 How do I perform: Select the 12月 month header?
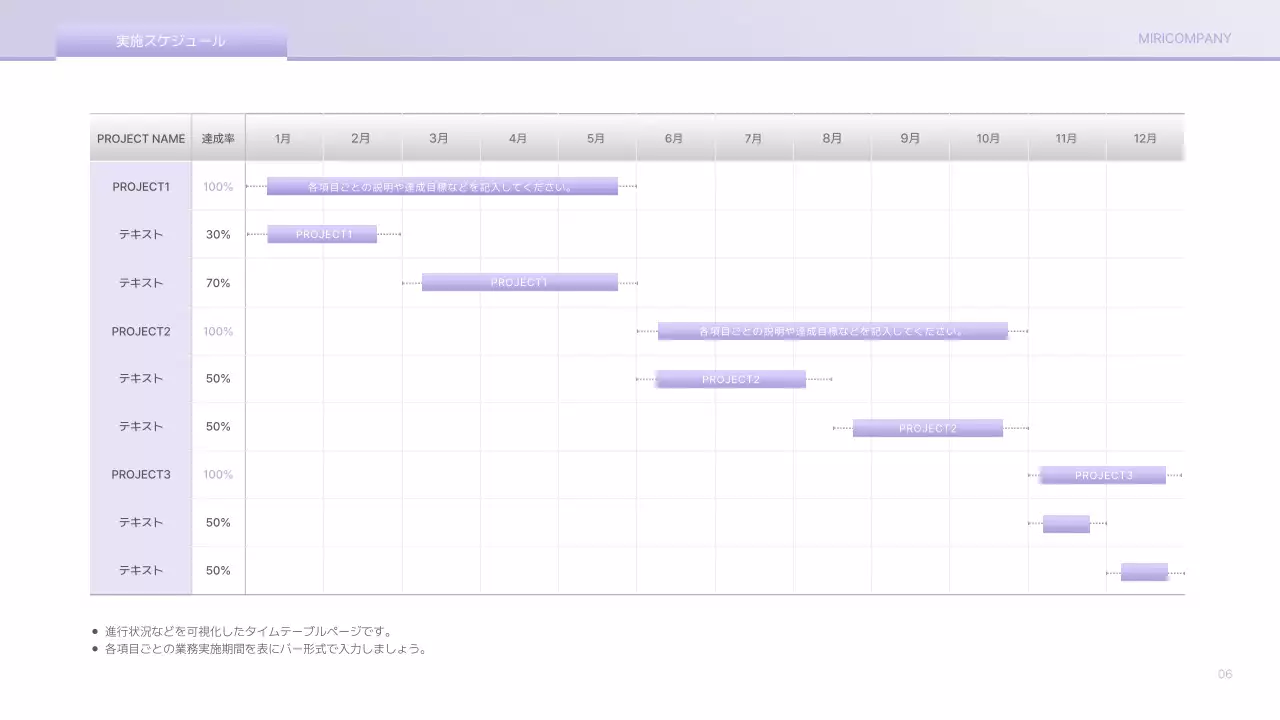pos(1145,139)
